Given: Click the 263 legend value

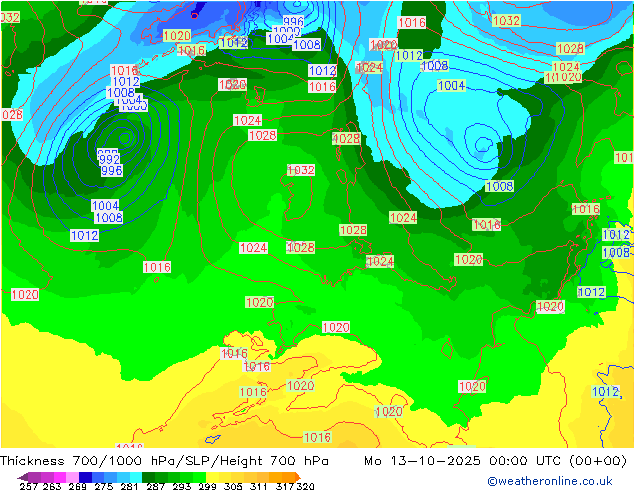Looking at the screenshot, I should (x=52, y=486).
